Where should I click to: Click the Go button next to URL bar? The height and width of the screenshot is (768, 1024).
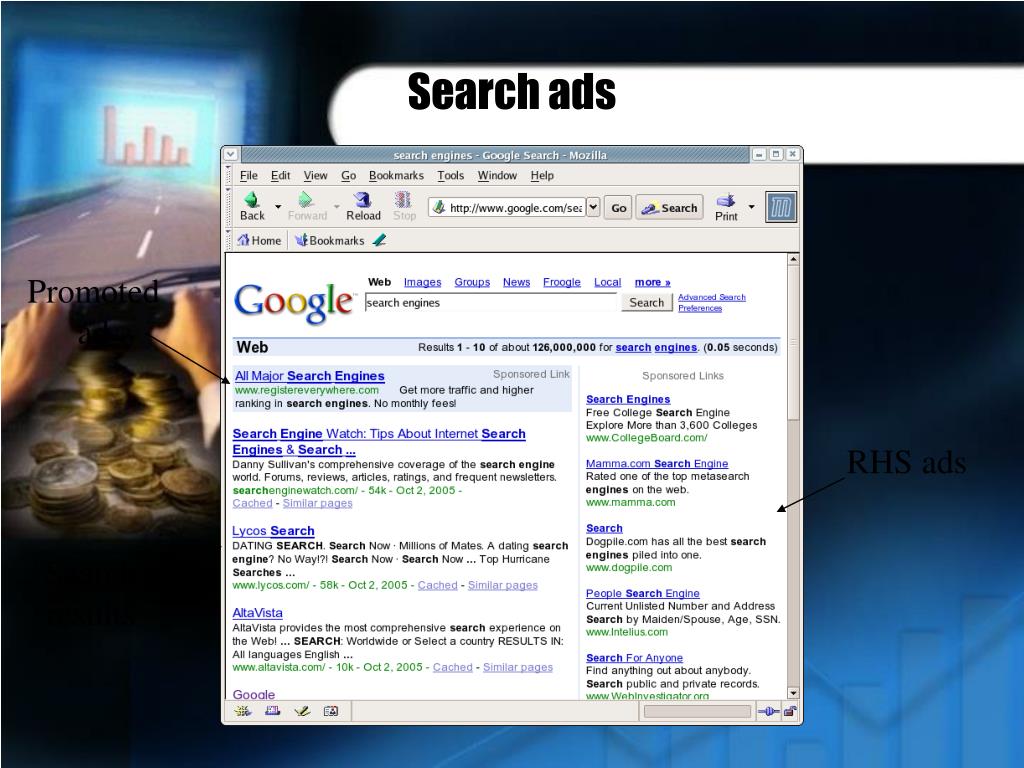click(x=618, y=208)
